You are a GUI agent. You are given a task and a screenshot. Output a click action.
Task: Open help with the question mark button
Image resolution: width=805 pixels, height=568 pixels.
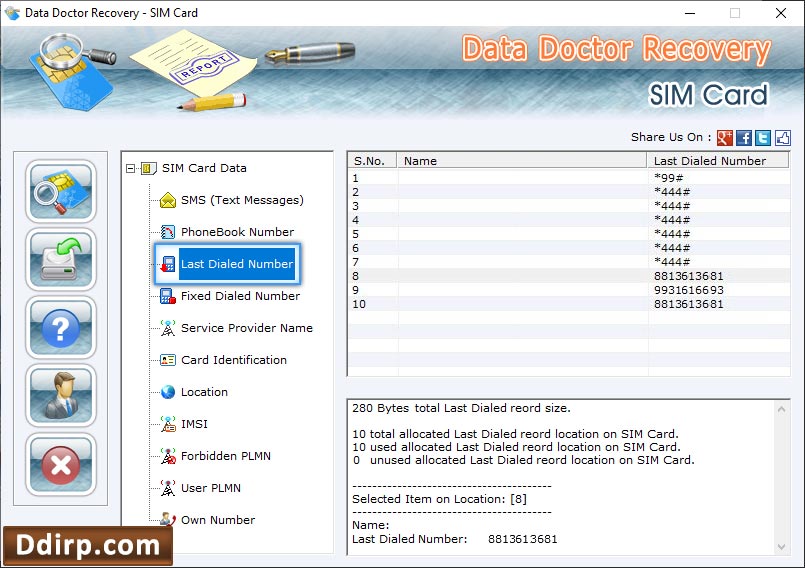pyautogui.click(x=61, y=328)
